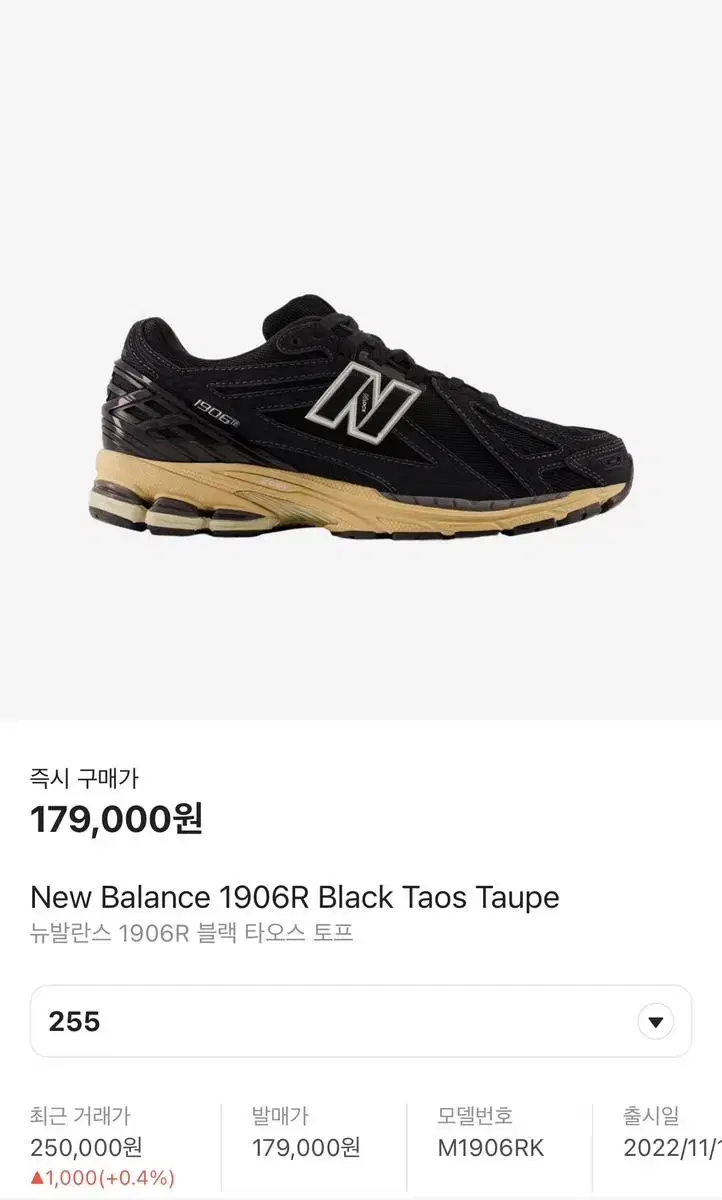Open New Balance 1906R Black Taos Taupe title
Screen dimensions: 722x1200
pos(295,896)
